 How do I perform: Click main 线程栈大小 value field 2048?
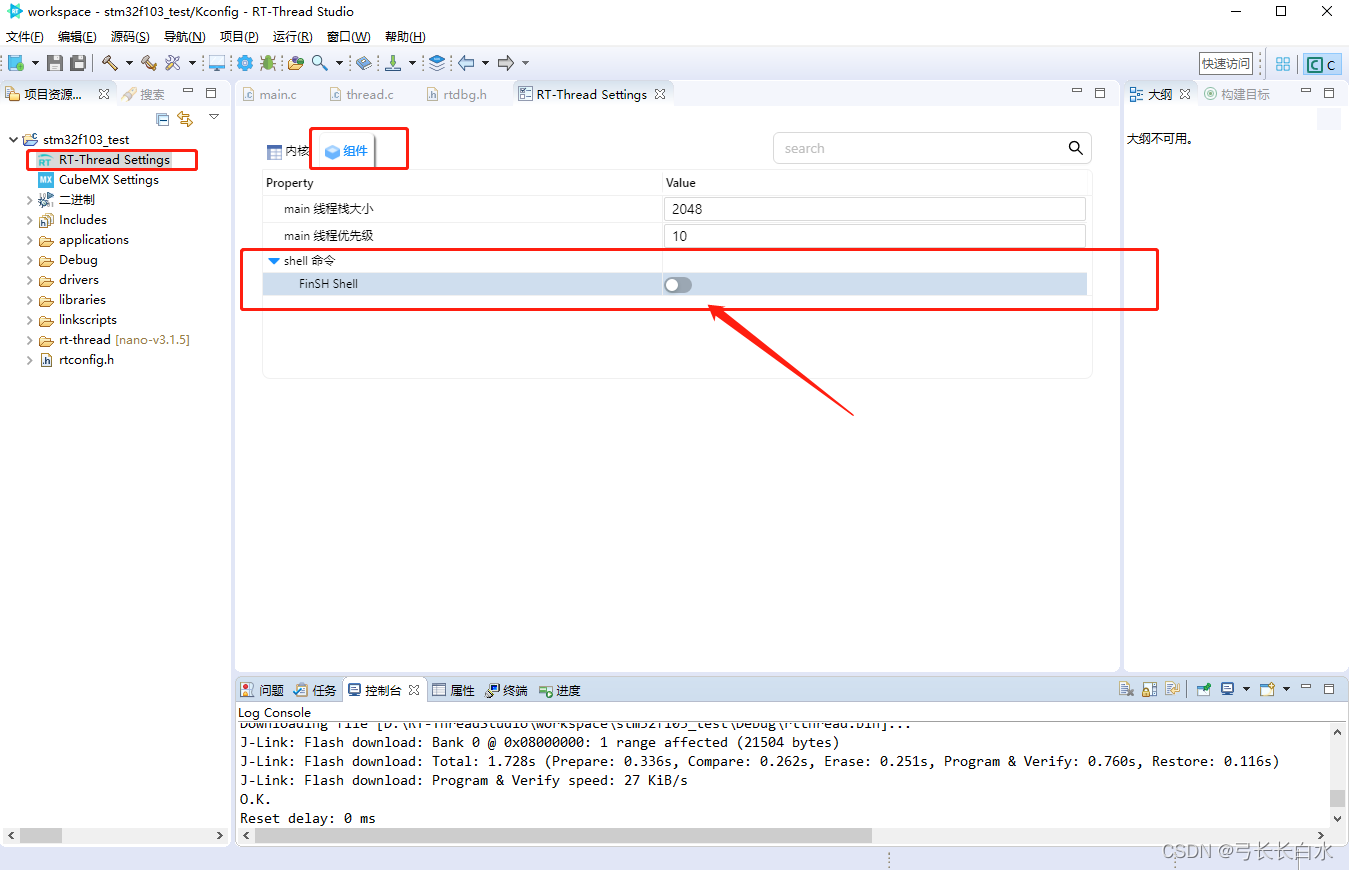pos(875,209)
